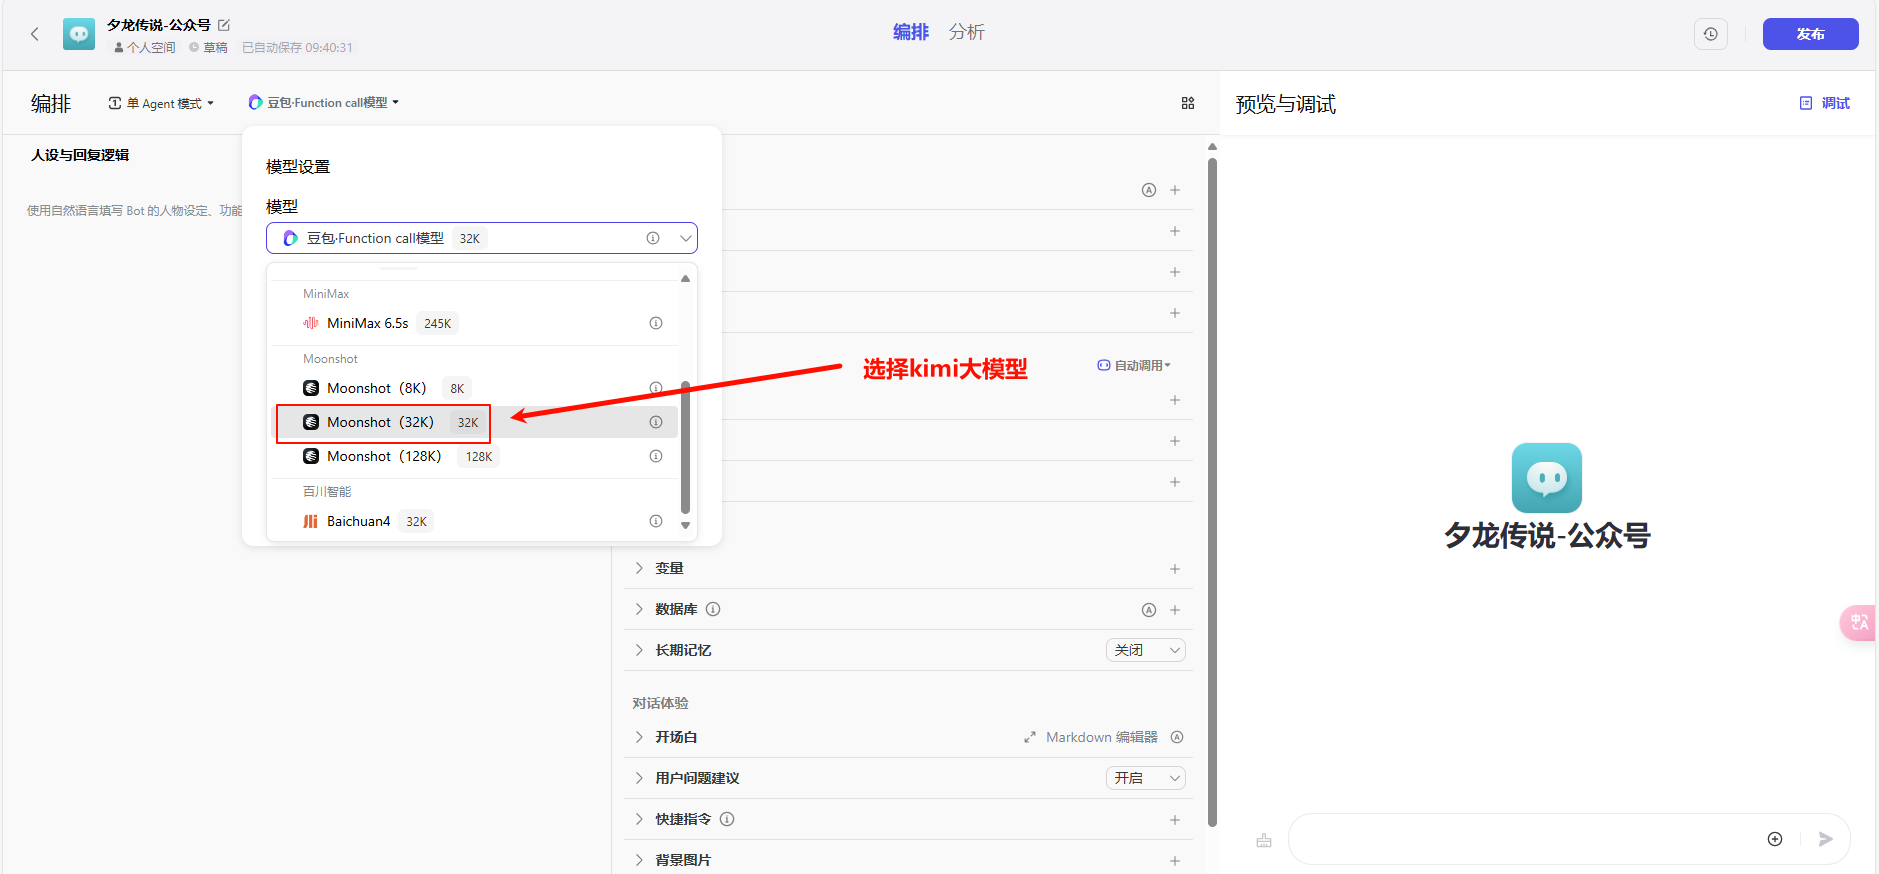This screenshot has height=874, width=1879.
Task: Expand the 开场白 section
Action: click(639, 737)
